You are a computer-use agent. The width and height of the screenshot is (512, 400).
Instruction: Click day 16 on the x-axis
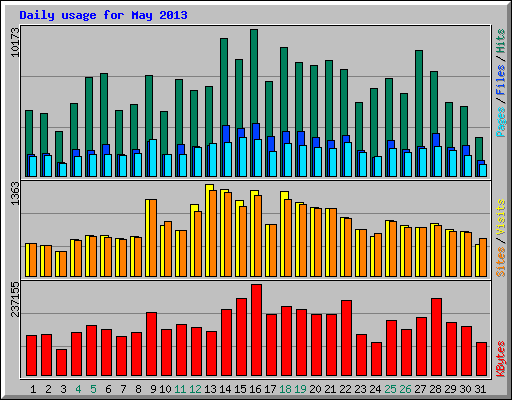coord(255,389)
